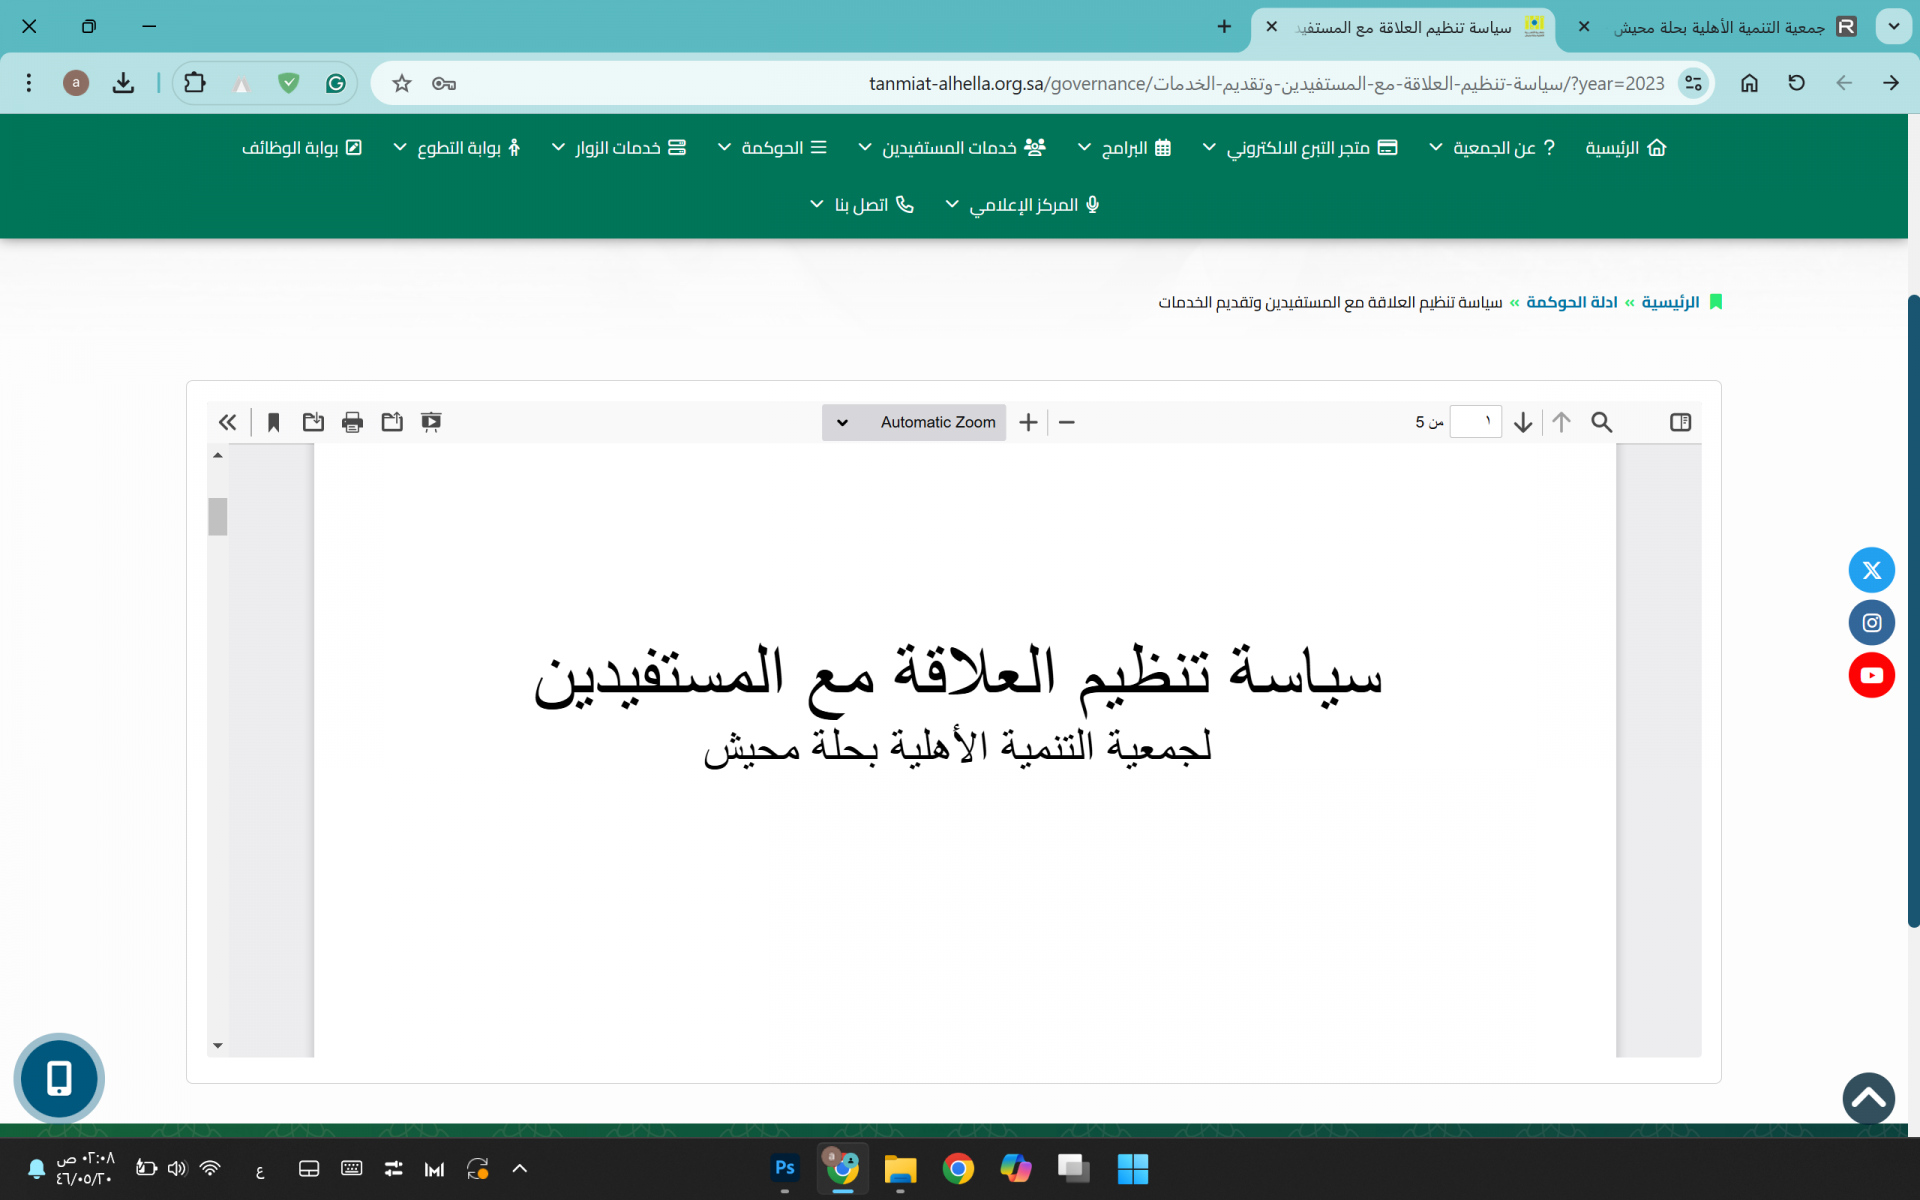The image size is (1920, 1200).
Task: Click the PDF page number field
Action: 1476,422
